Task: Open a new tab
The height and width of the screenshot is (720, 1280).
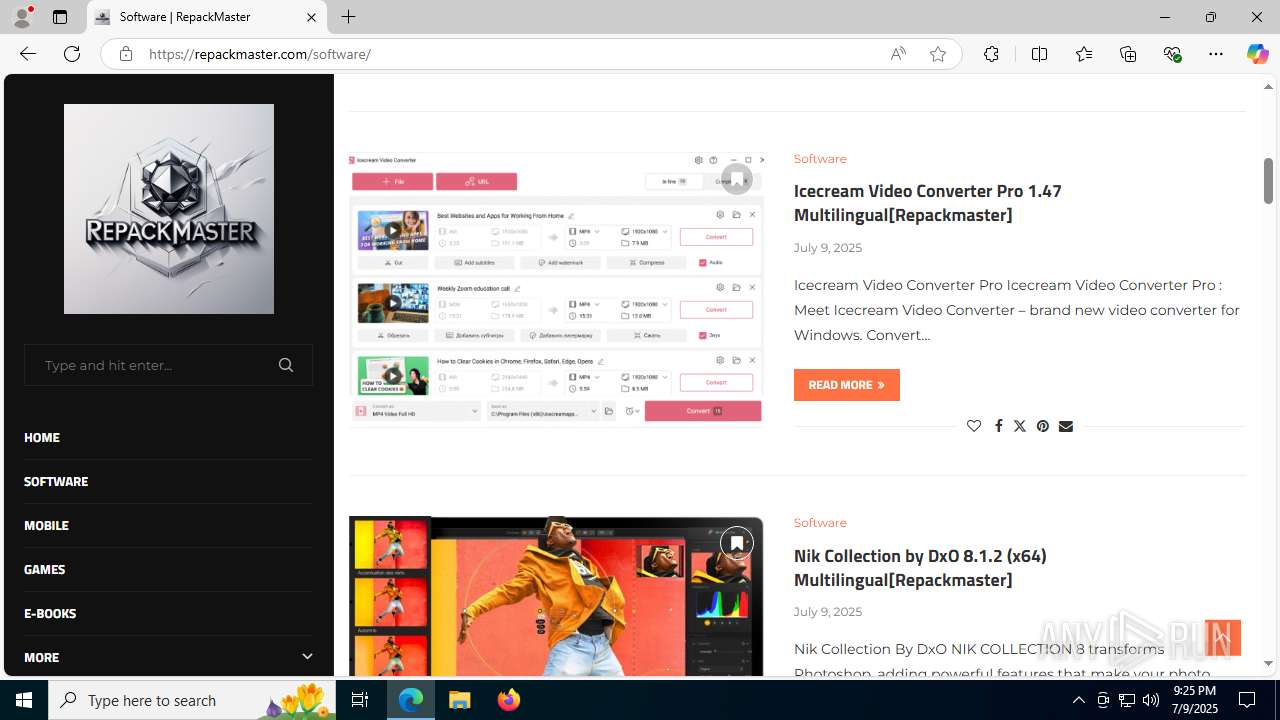Action: [x=348, y=17]
